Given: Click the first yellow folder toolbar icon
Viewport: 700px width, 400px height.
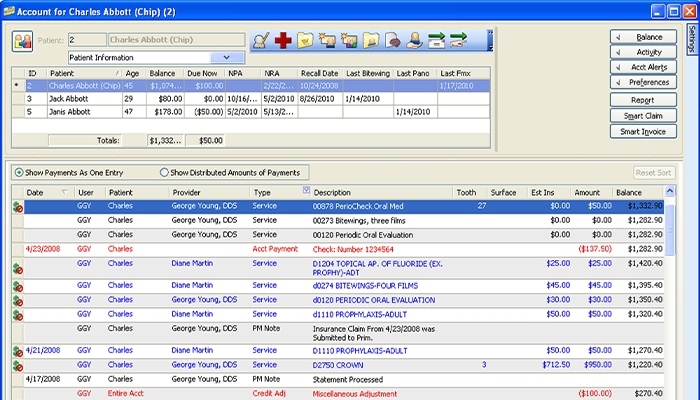Looking at the screenshot, I should pos(305,41).
